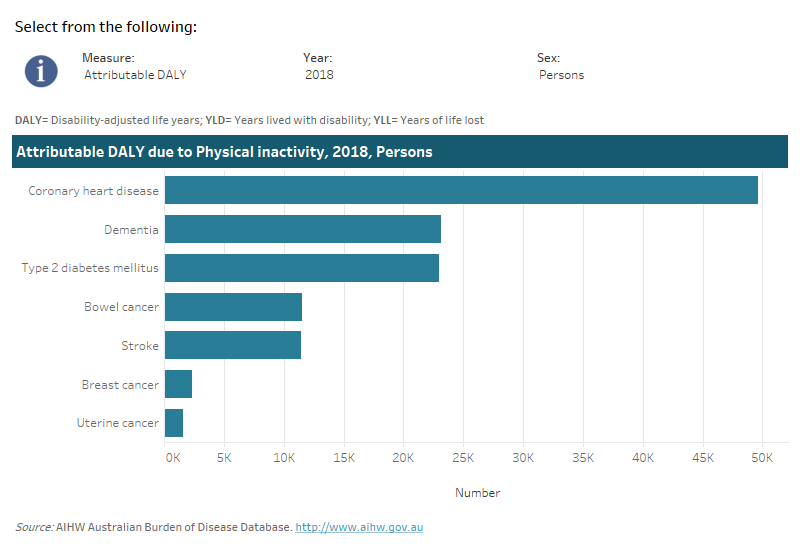This screenshot has height=550, width=800.
Task: Click the information icon
Action: (40, 69)
